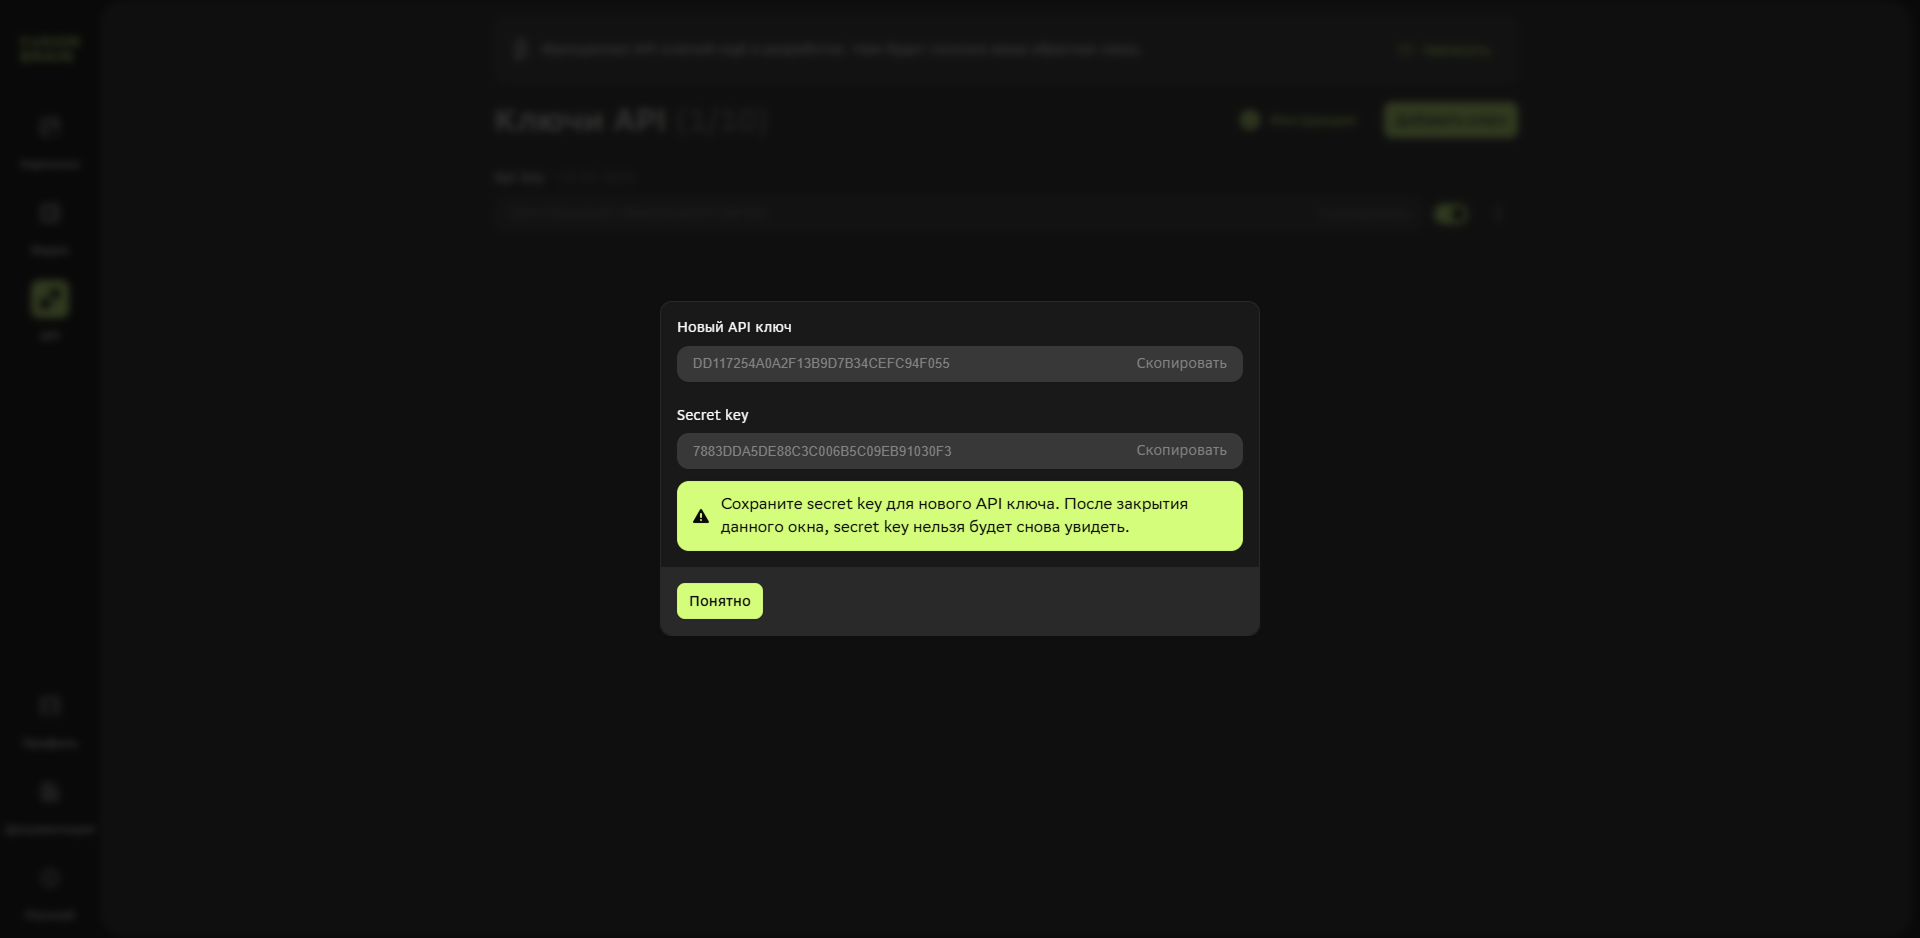Open the highlighted green API sidebar icon
Image resolution: width=1920 pixels, height=938 pixels.
pos(50,299)
